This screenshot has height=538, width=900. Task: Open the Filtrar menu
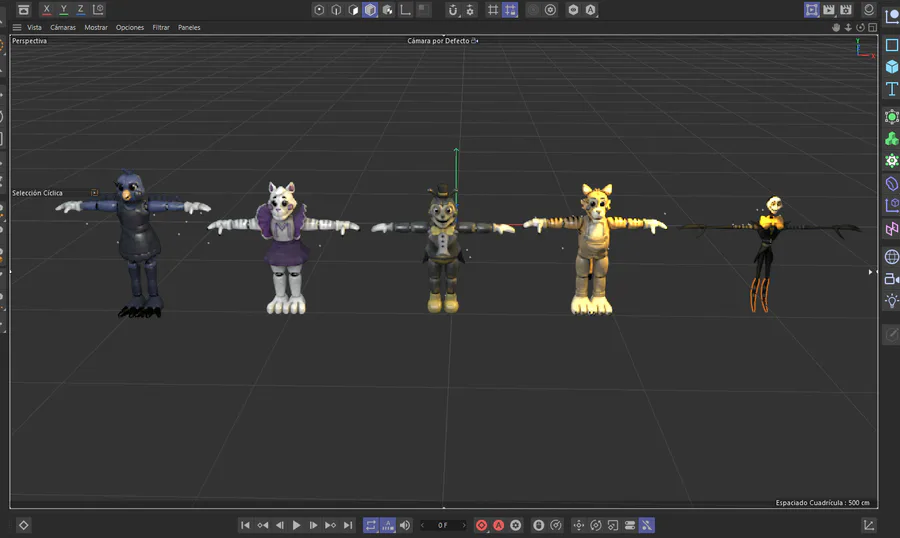pos(161,27)
